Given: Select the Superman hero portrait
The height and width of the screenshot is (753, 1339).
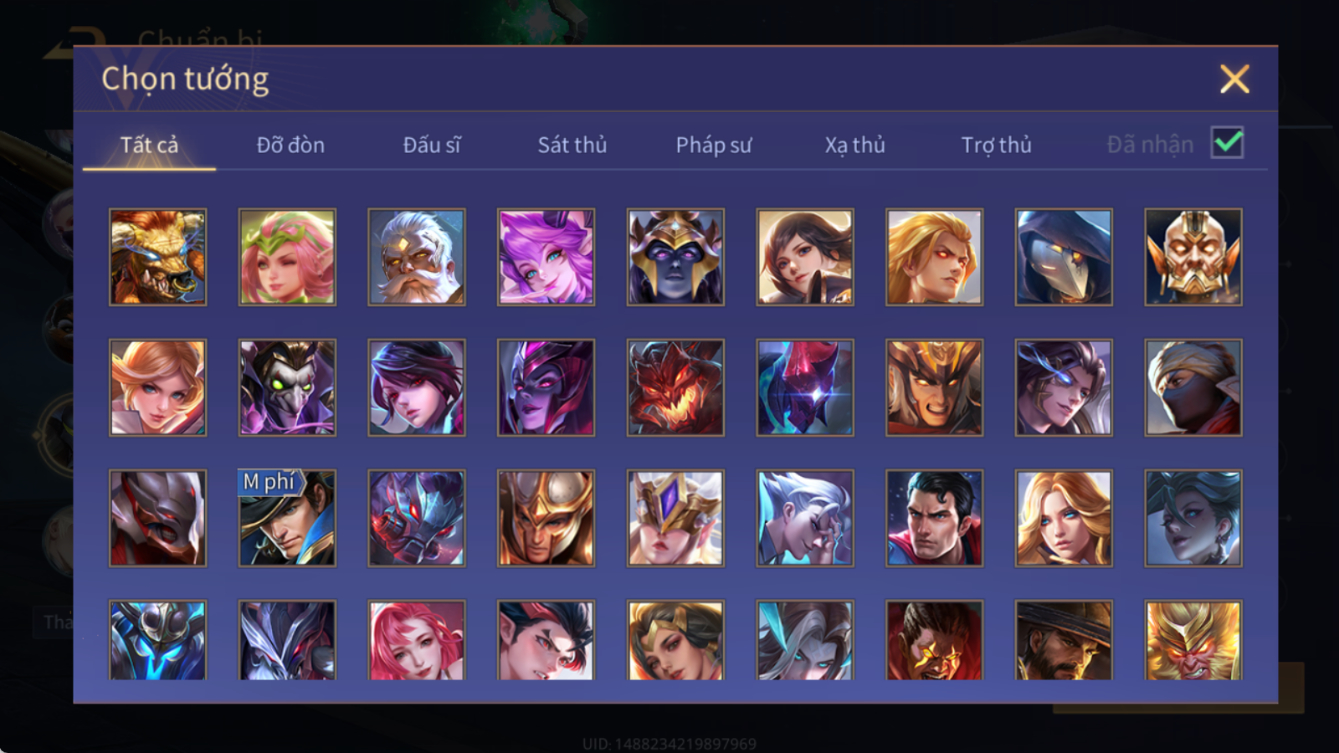Looking at the screenshot, I should coord(934,518).
